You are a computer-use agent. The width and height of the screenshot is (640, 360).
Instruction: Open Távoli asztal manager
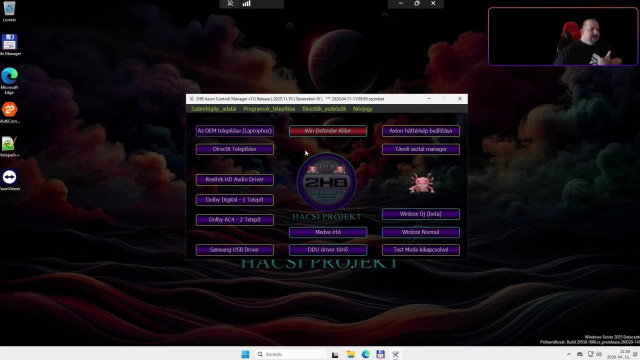coord(421,149)
